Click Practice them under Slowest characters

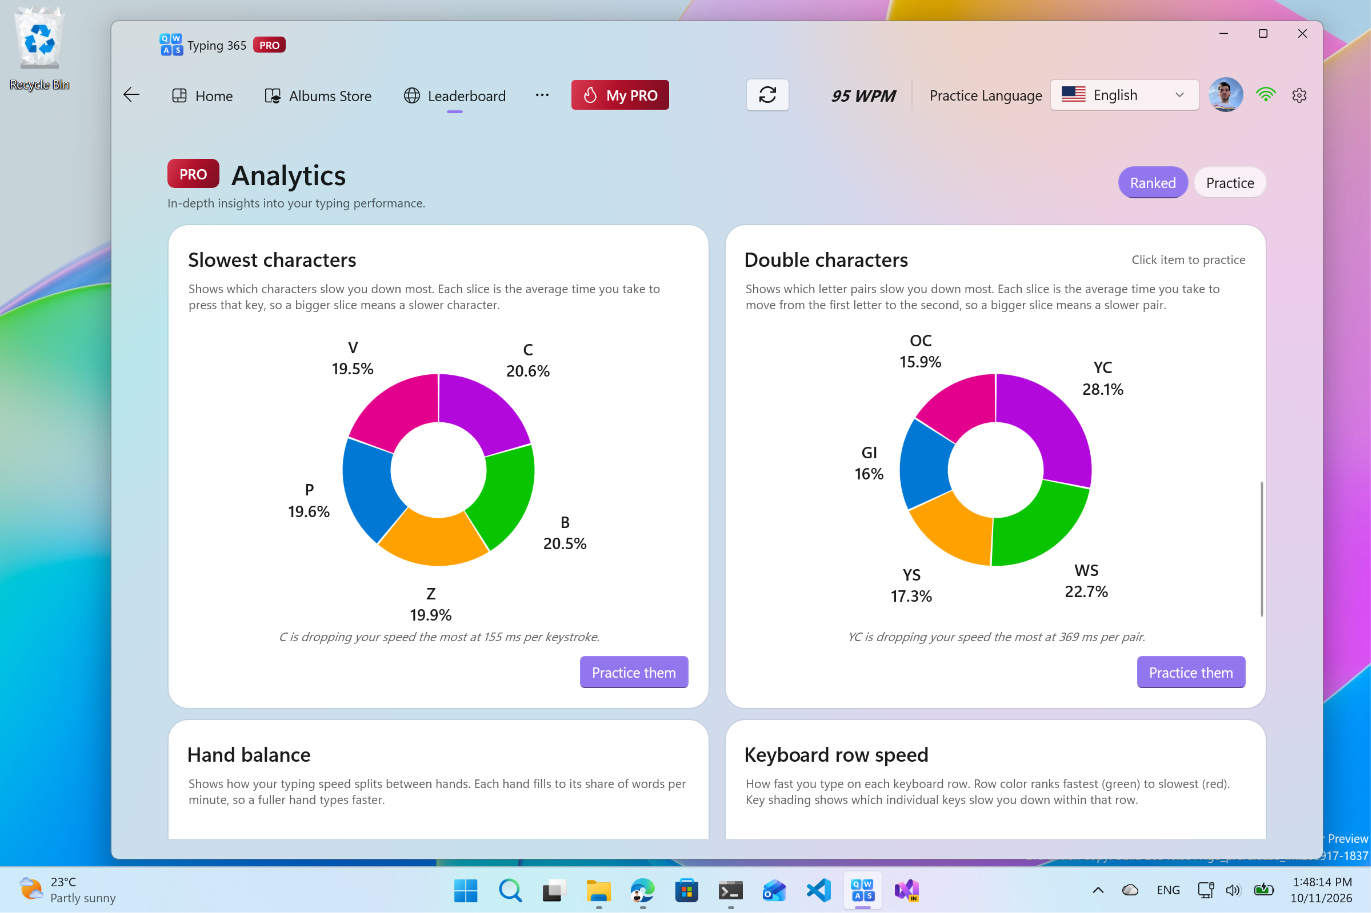pos(634,673)
